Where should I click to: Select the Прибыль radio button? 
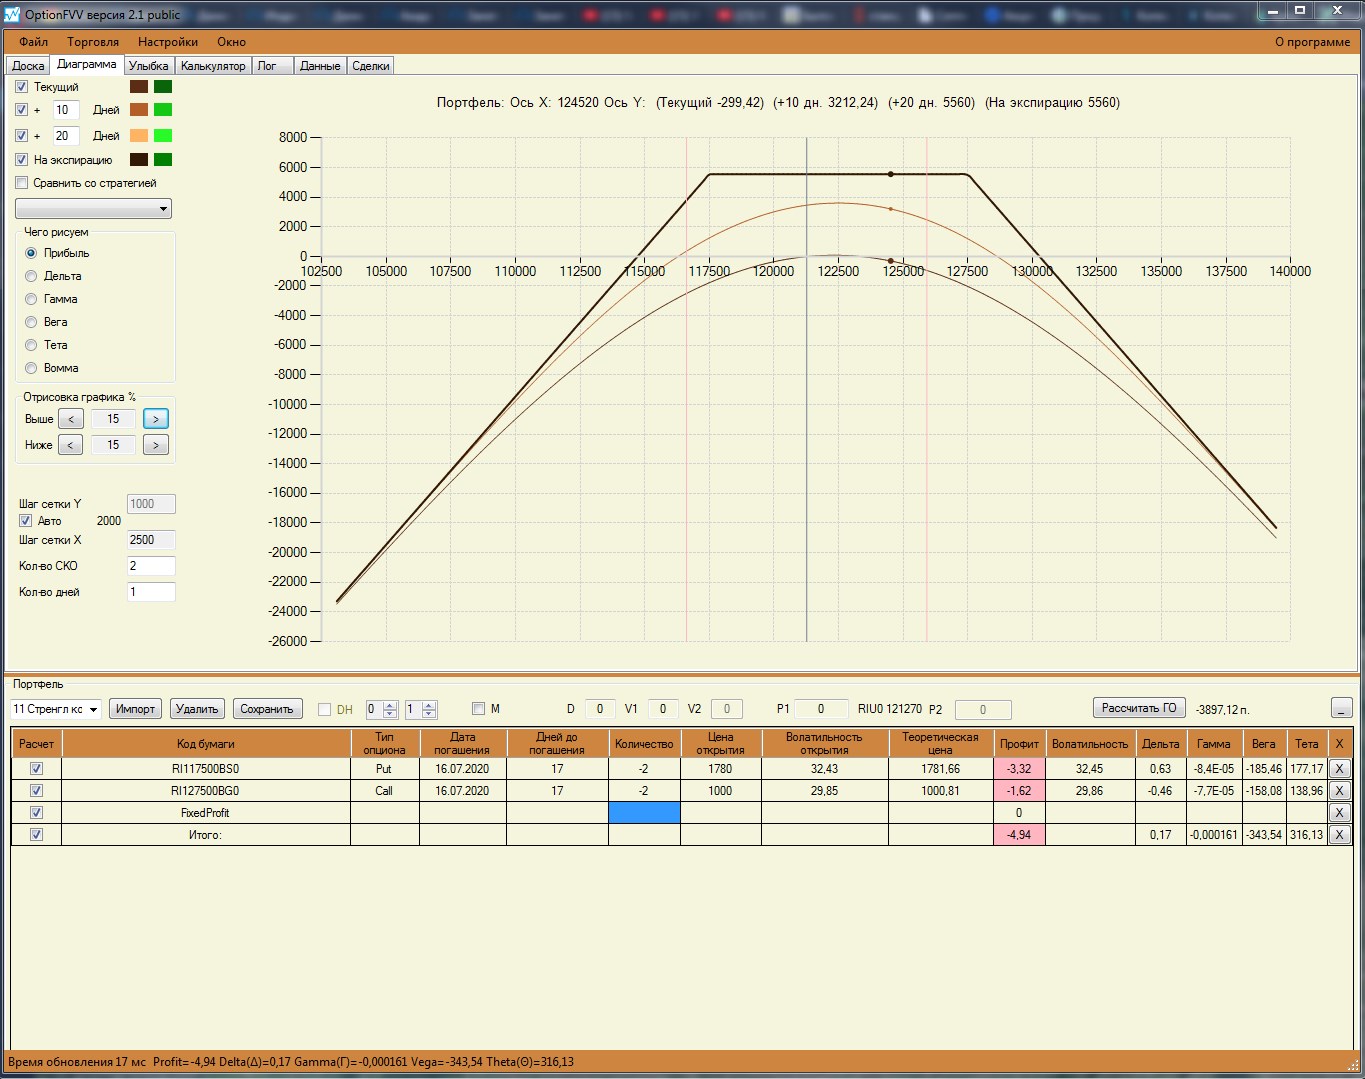(31, 253)
